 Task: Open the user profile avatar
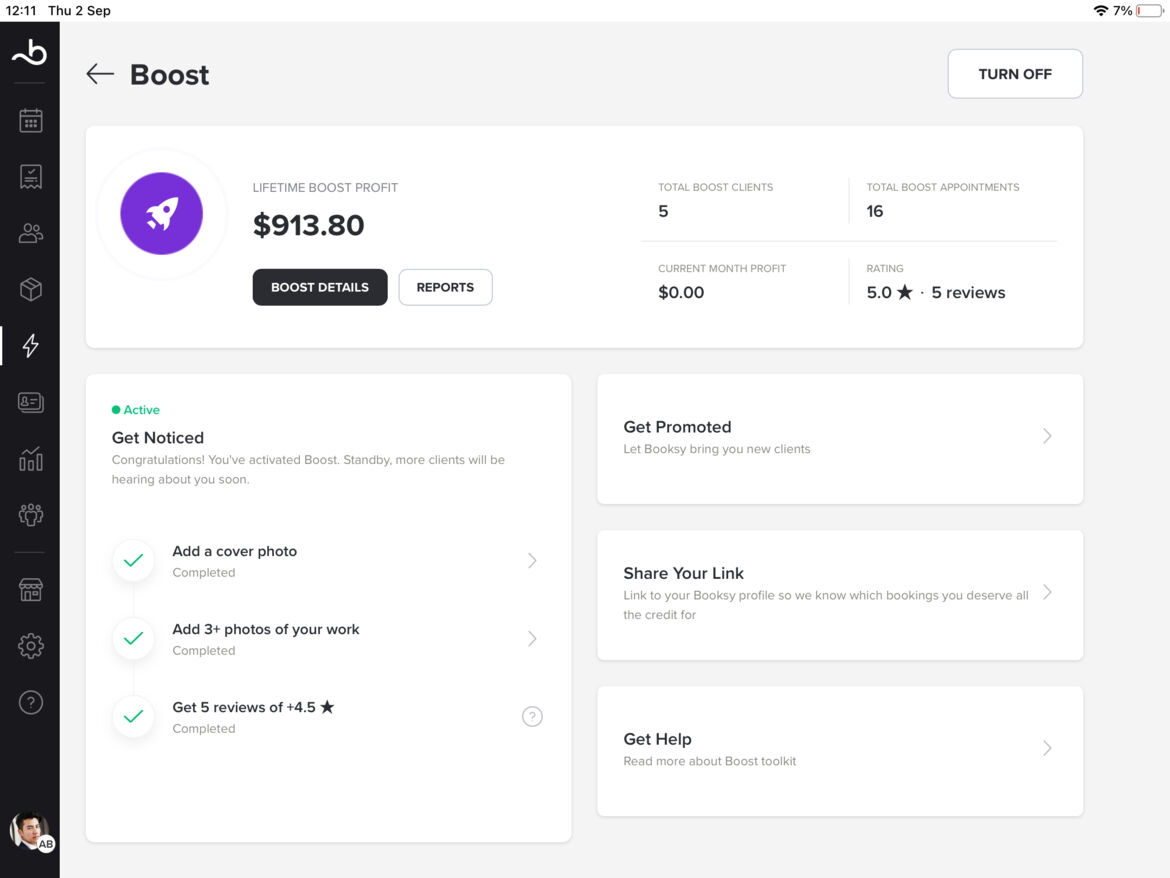29,830
